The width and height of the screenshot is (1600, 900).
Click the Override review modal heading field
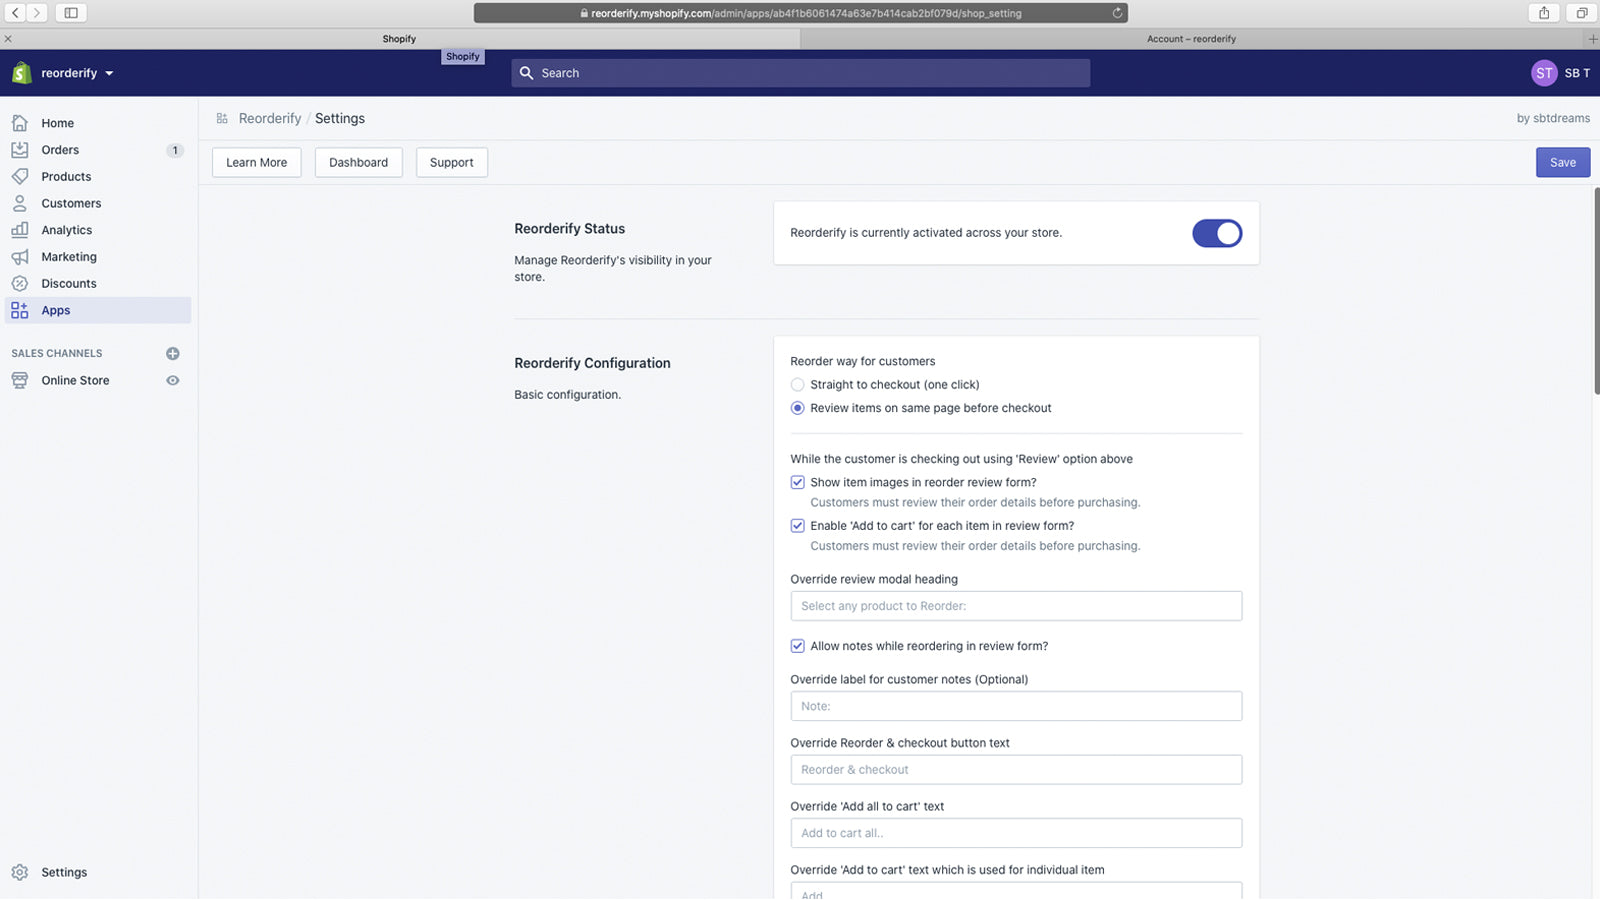[x=1015, y=605]
